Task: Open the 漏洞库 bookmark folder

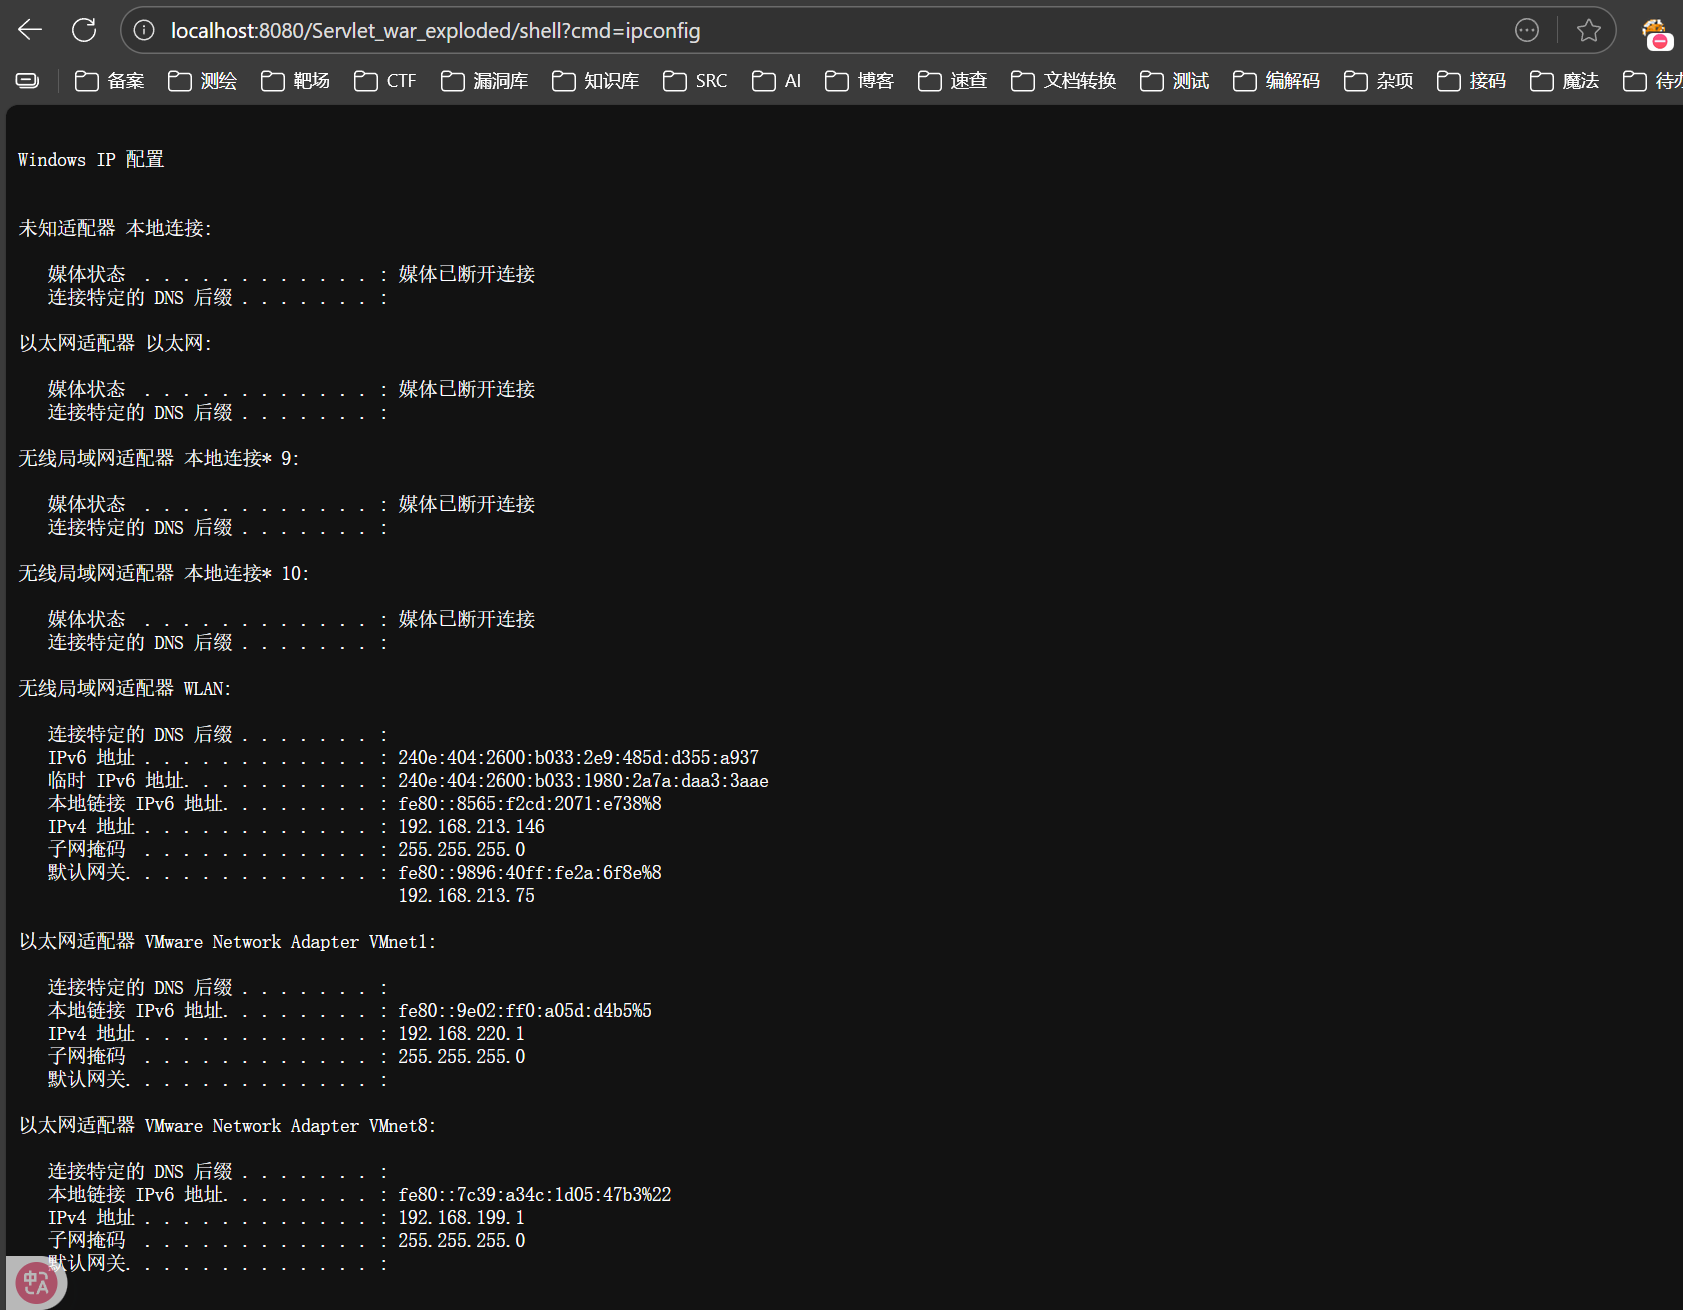Action: coord(485,81)
